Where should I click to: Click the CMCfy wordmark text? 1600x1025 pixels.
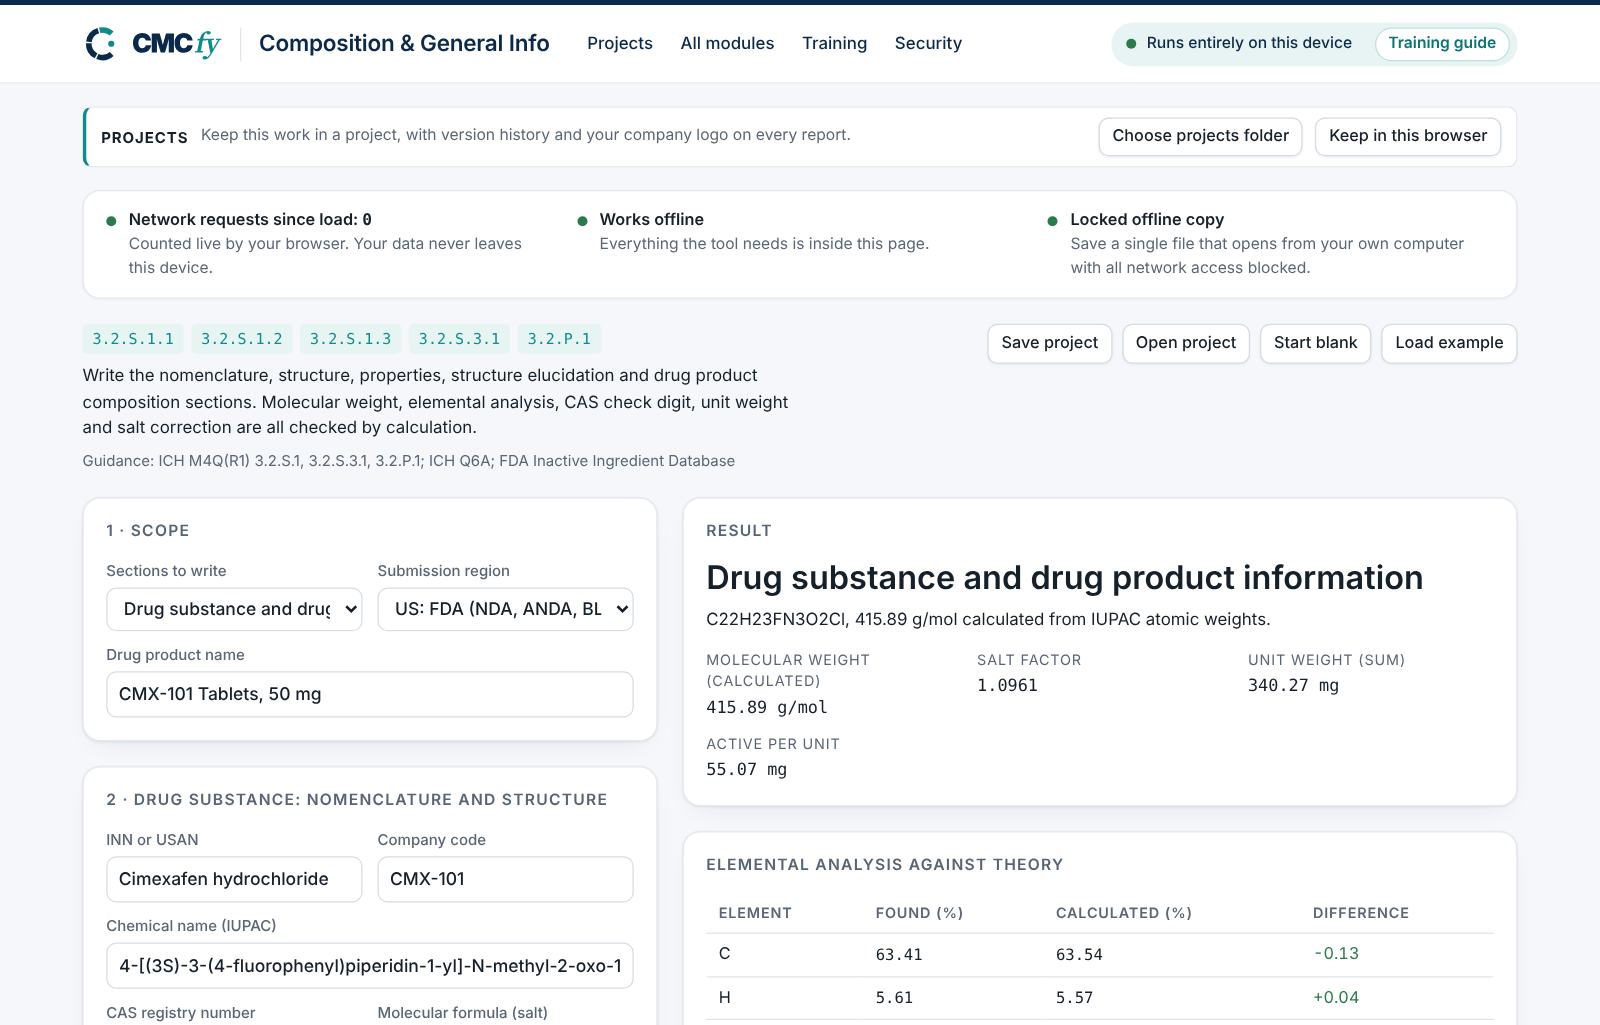[x=176, y=44]
